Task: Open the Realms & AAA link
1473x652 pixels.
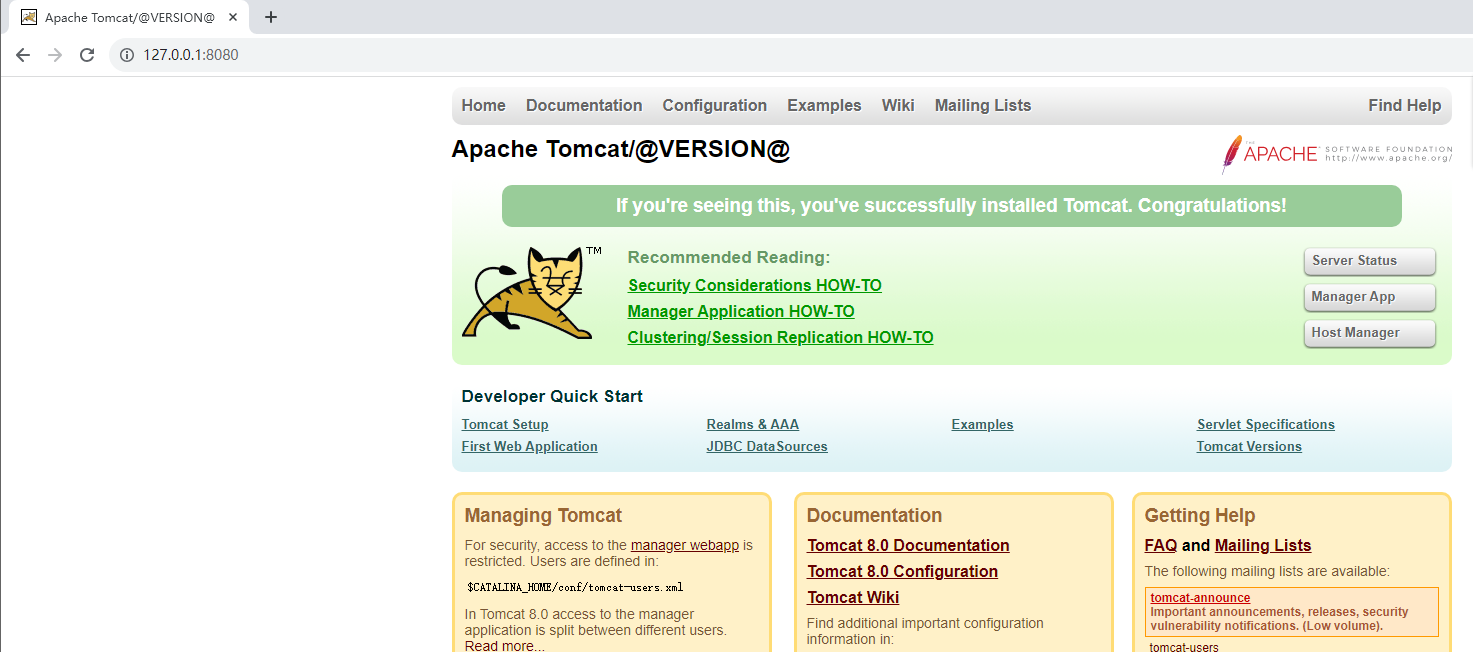Action: click(x=753, y=424)
